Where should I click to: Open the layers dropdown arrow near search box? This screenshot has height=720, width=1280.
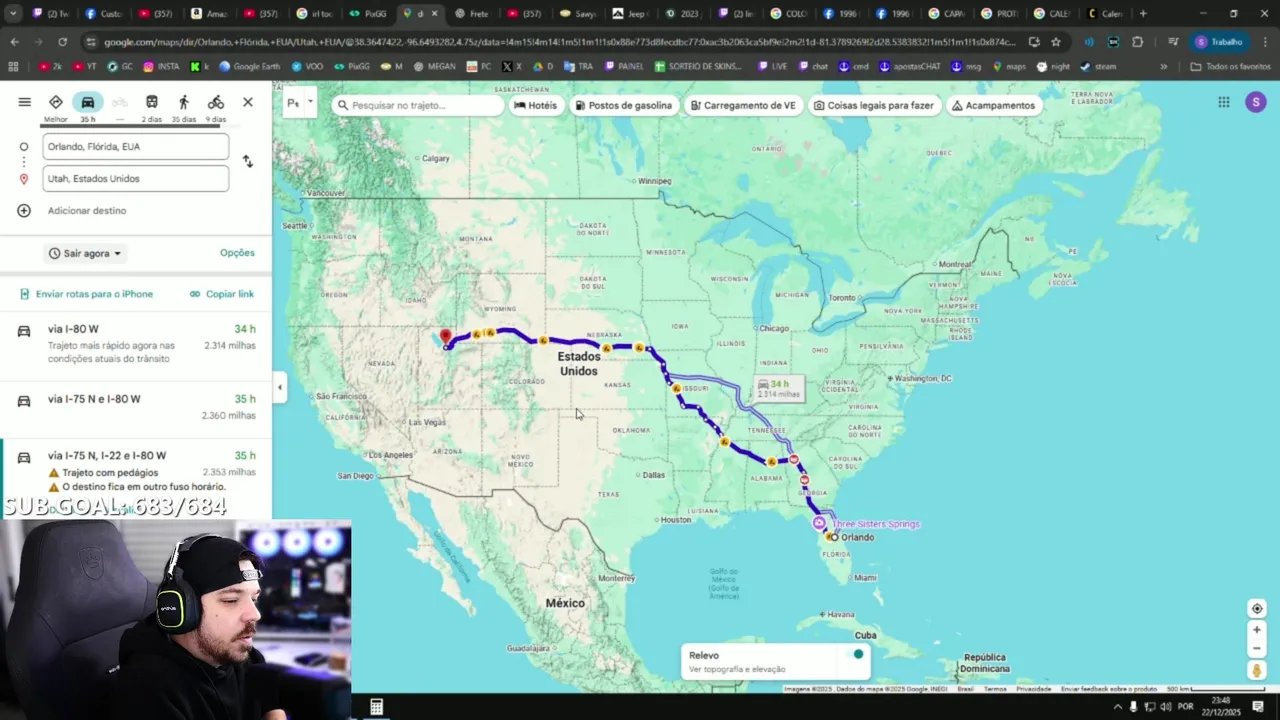(310, 102)
